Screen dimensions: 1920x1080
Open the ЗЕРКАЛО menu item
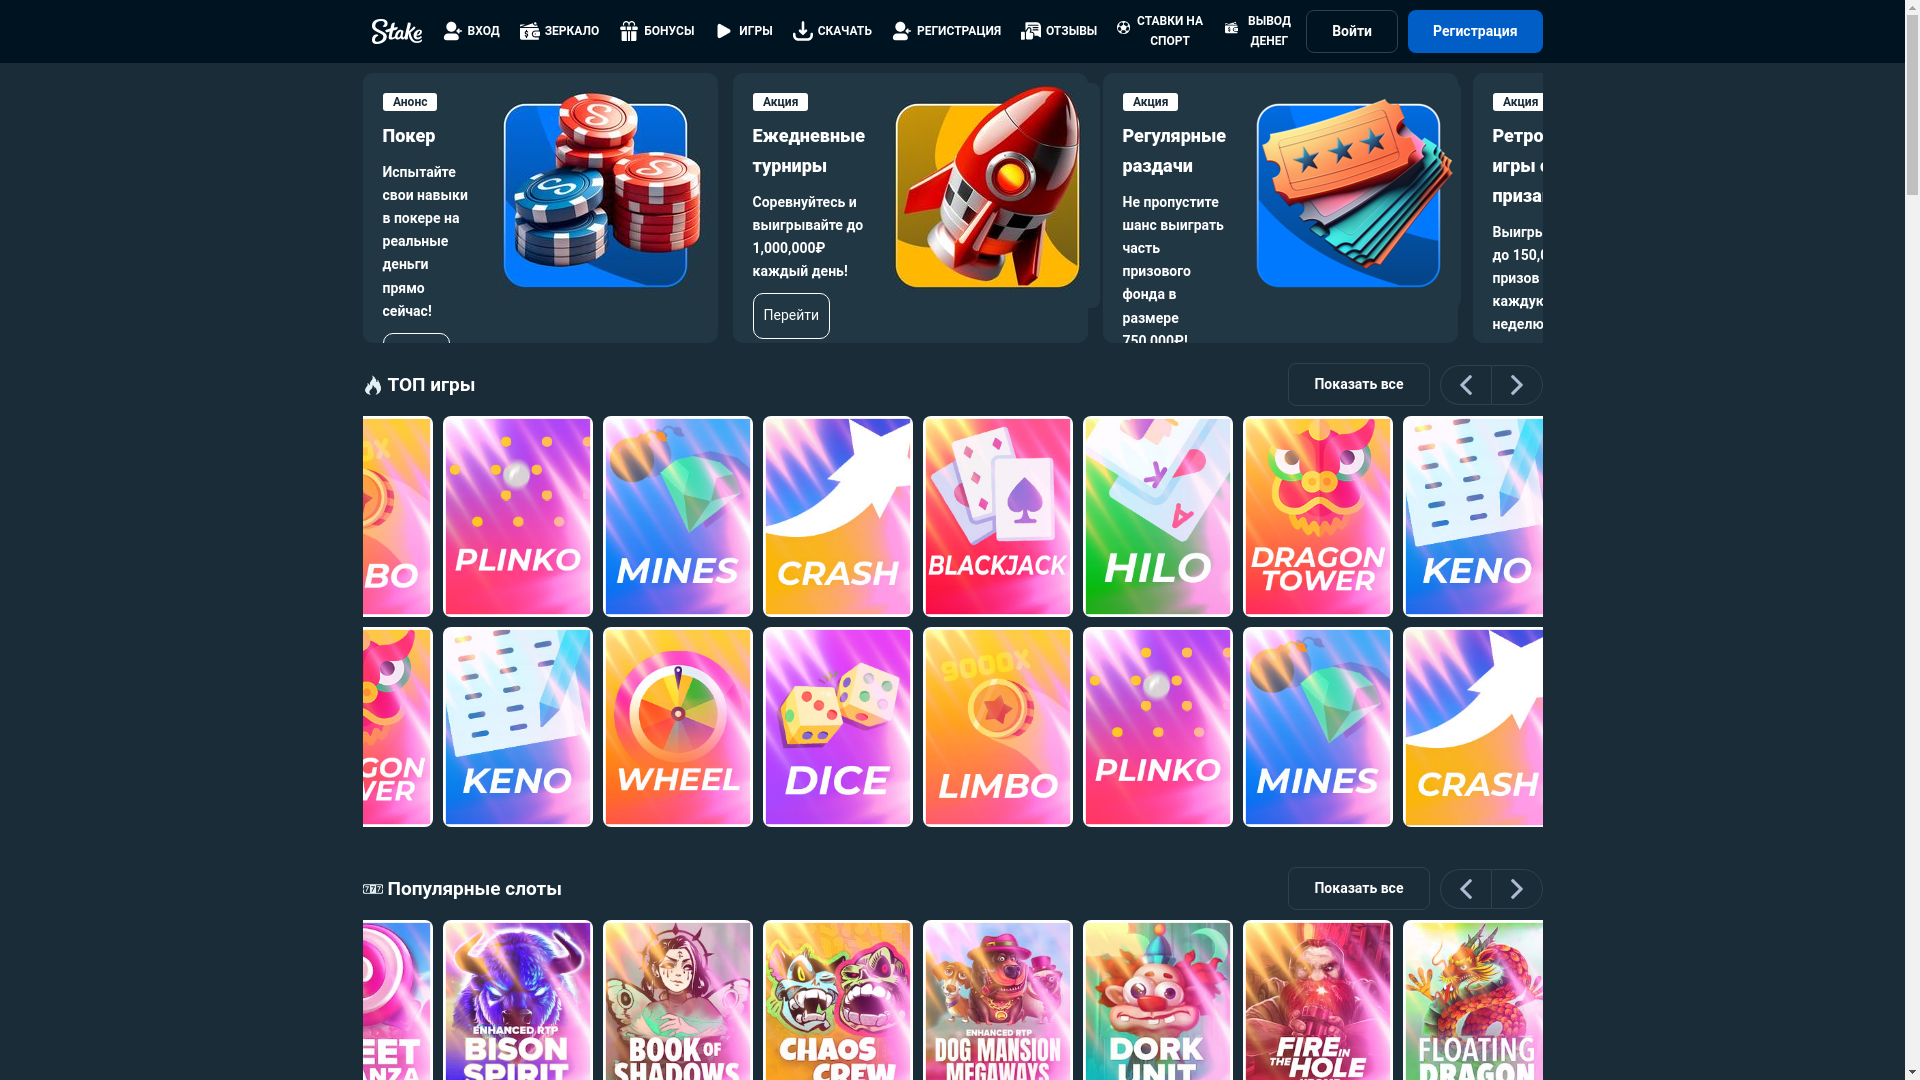pos(559,31)
